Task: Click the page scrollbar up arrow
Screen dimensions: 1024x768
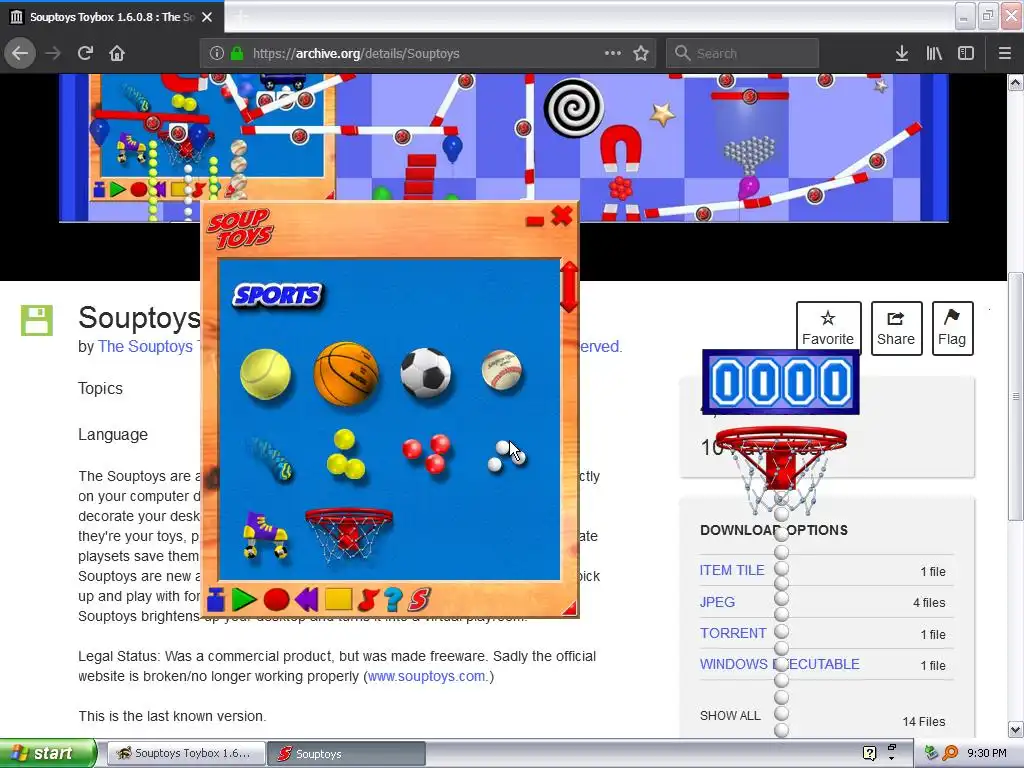Action: 1015,82
